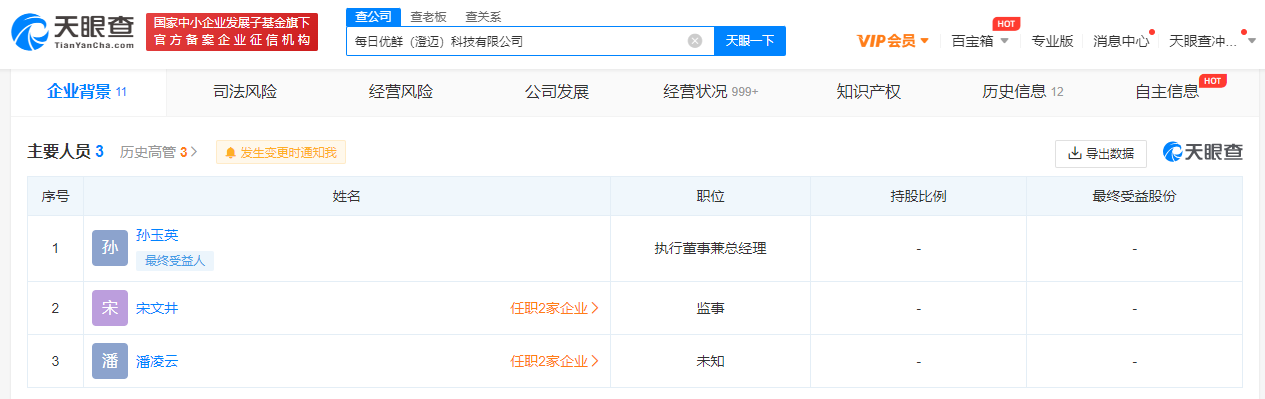
Task: Switch to 企业背景 tab
Action: pyautogui.click(x=87, y=92)
